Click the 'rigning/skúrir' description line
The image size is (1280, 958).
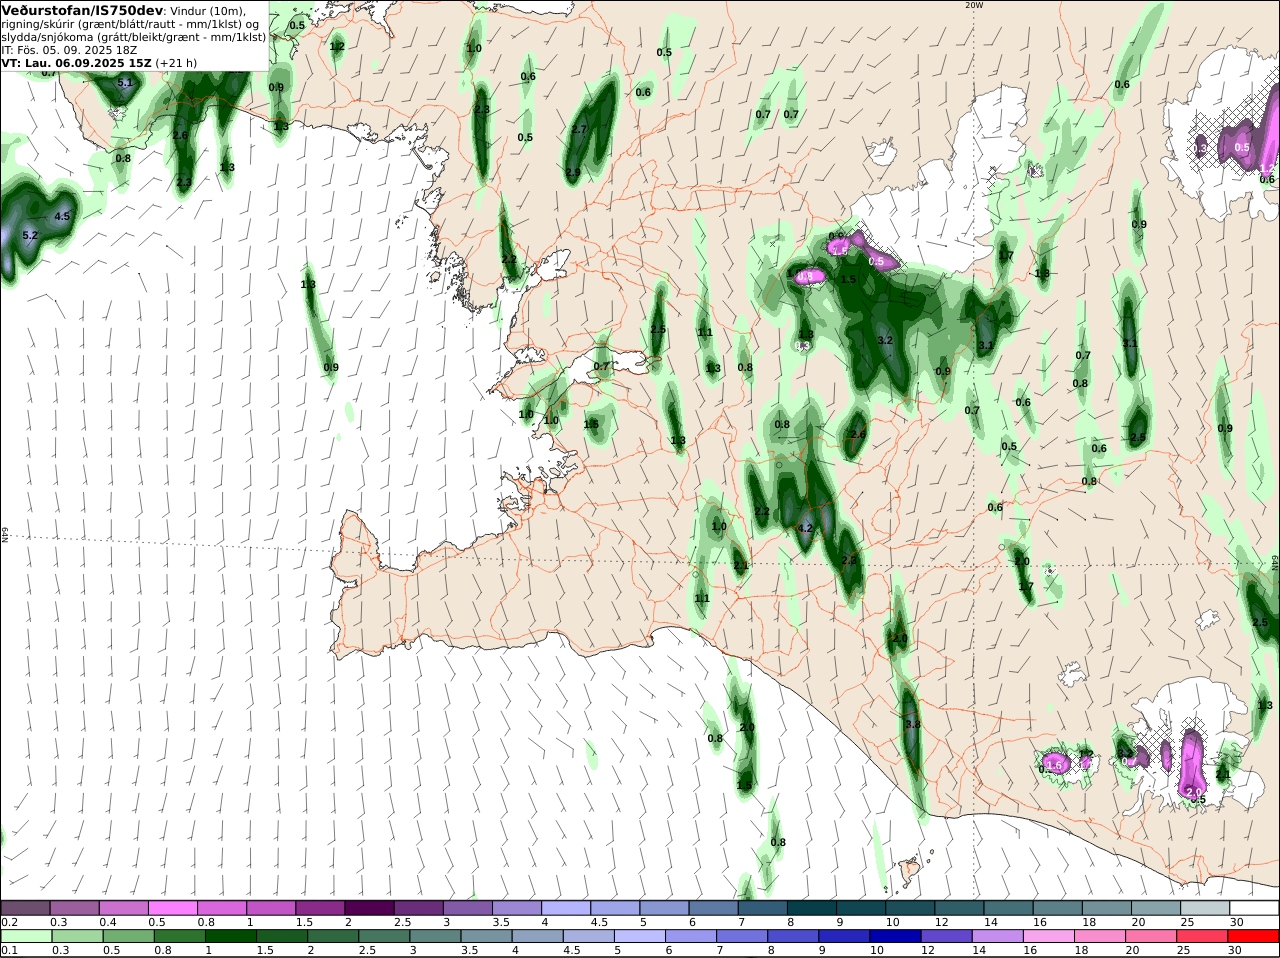tap(128, 24)
